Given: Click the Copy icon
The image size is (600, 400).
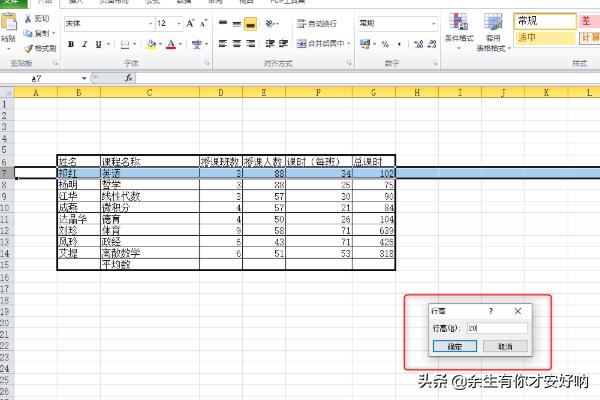Looking at the screenshot, I should point(28,33).
